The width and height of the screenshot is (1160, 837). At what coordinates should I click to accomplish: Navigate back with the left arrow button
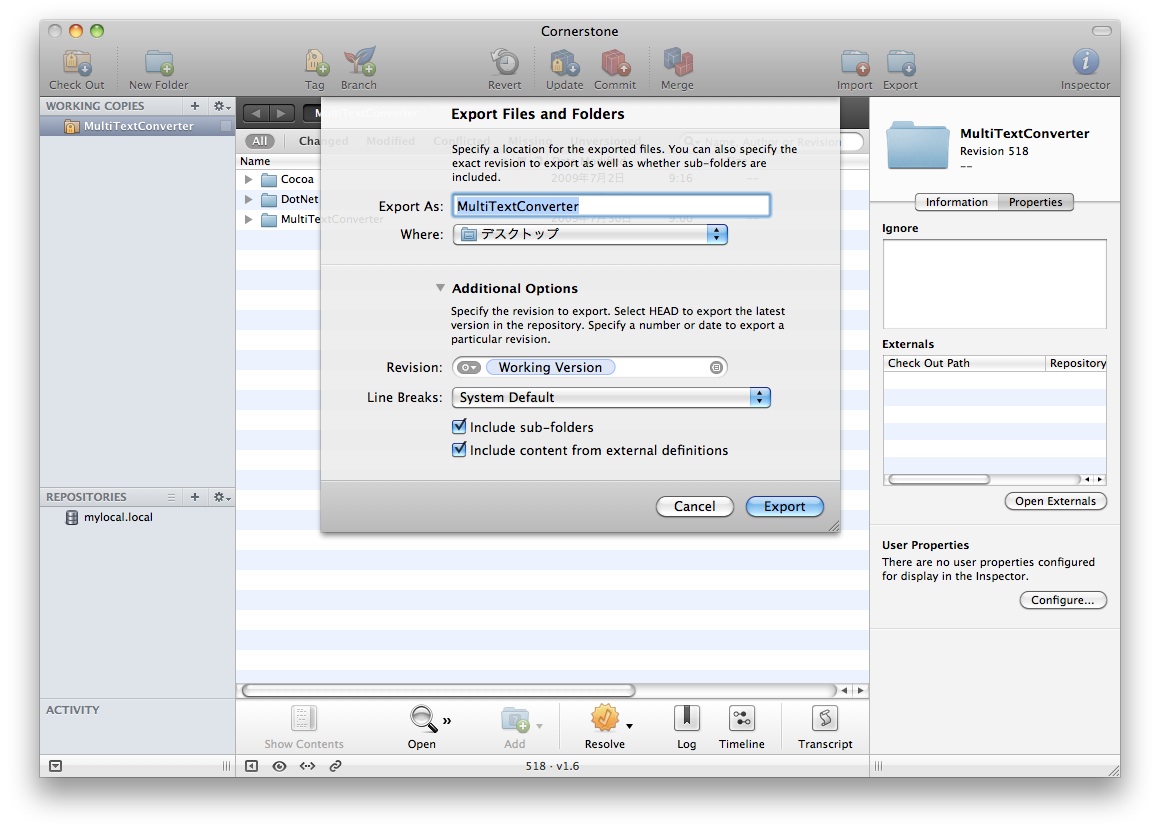[x=256, y=113]
